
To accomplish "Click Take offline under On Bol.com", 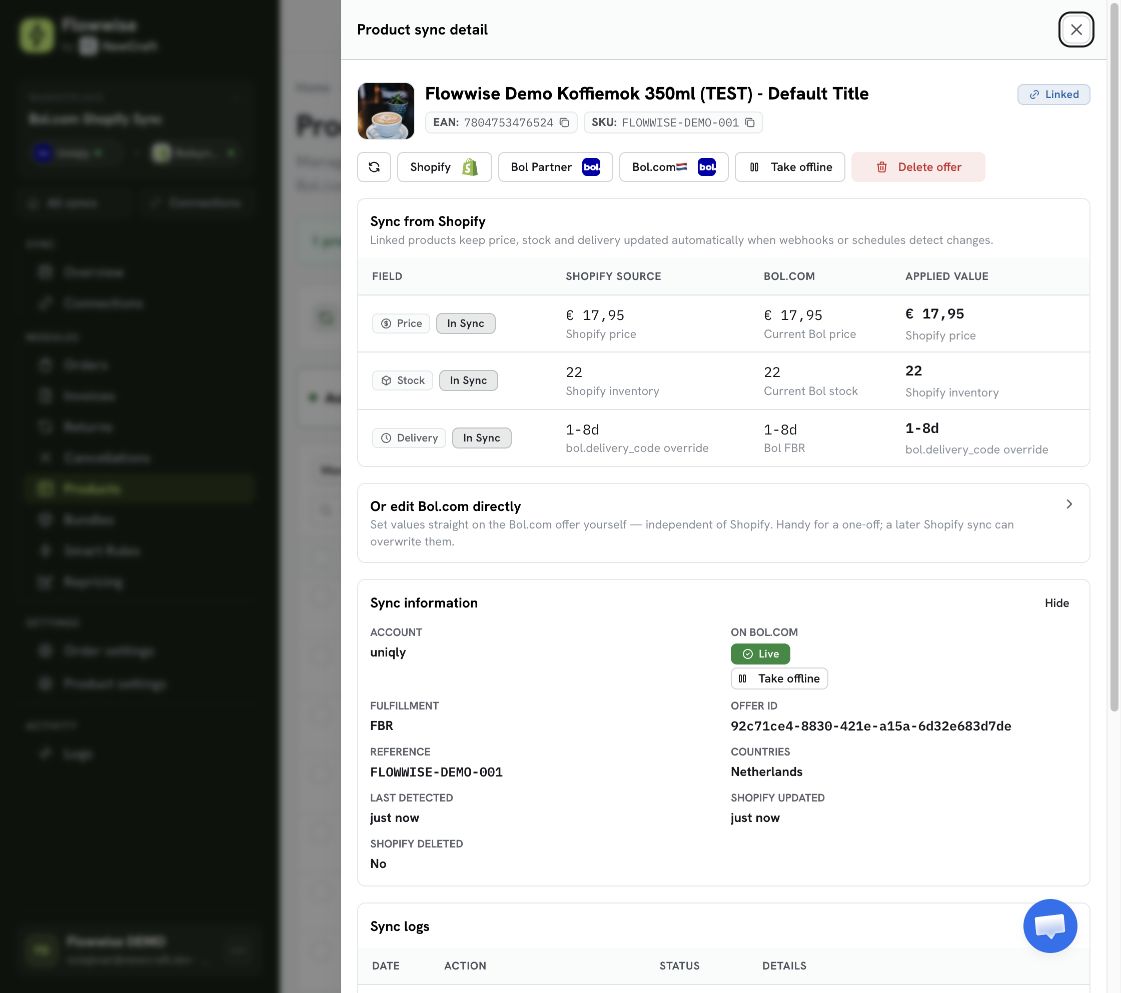I will [x=779, y=678].
